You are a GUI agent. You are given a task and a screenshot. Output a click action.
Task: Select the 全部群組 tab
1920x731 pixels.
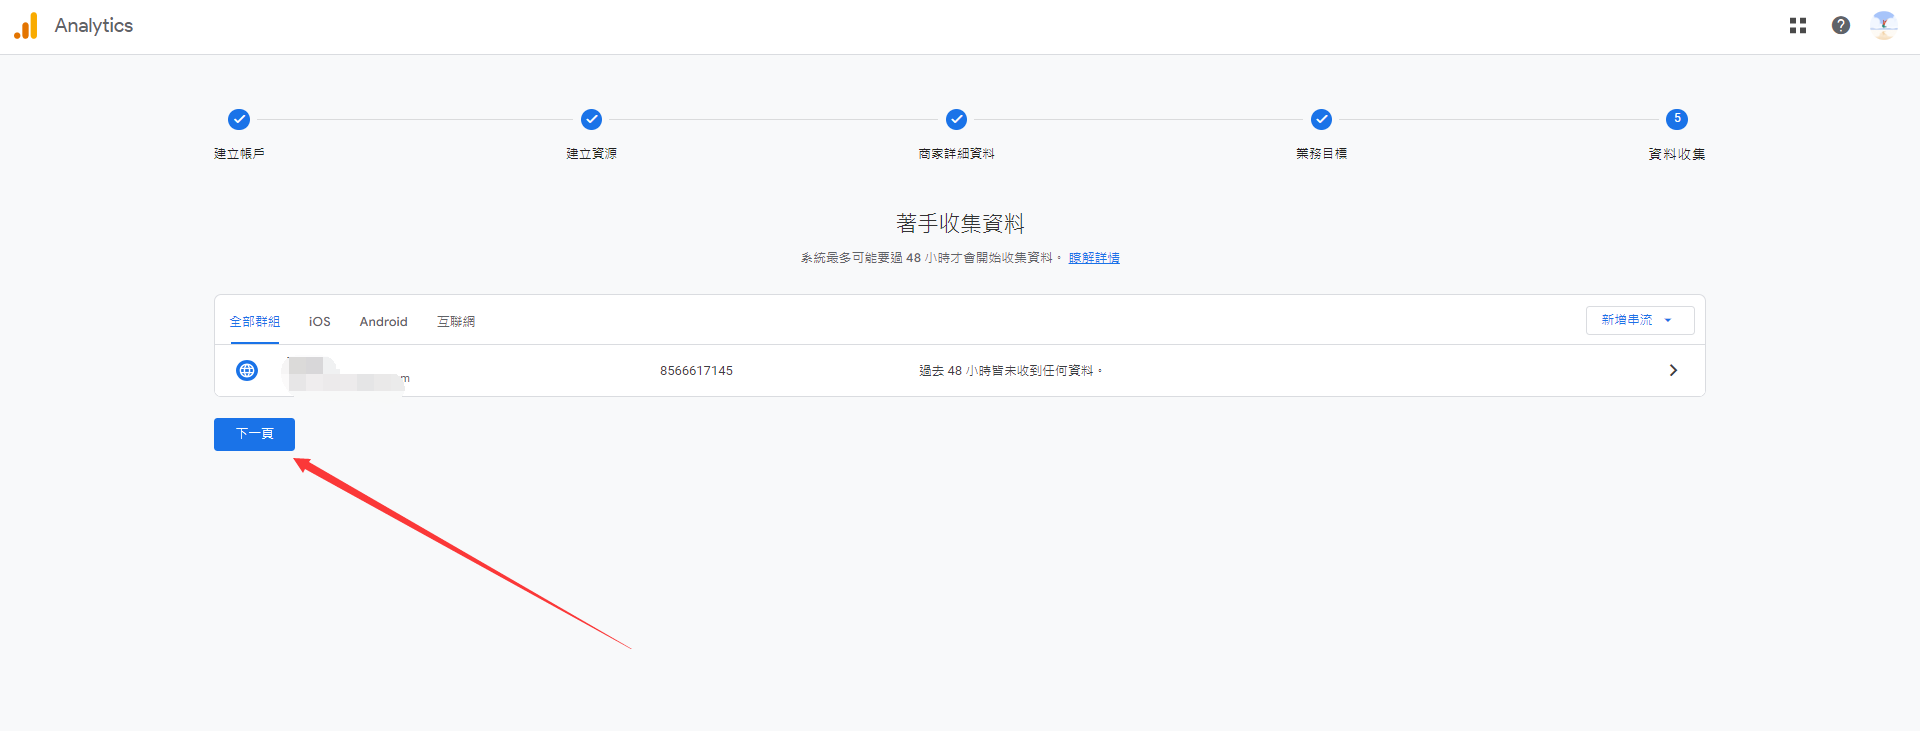coord(254,322)
